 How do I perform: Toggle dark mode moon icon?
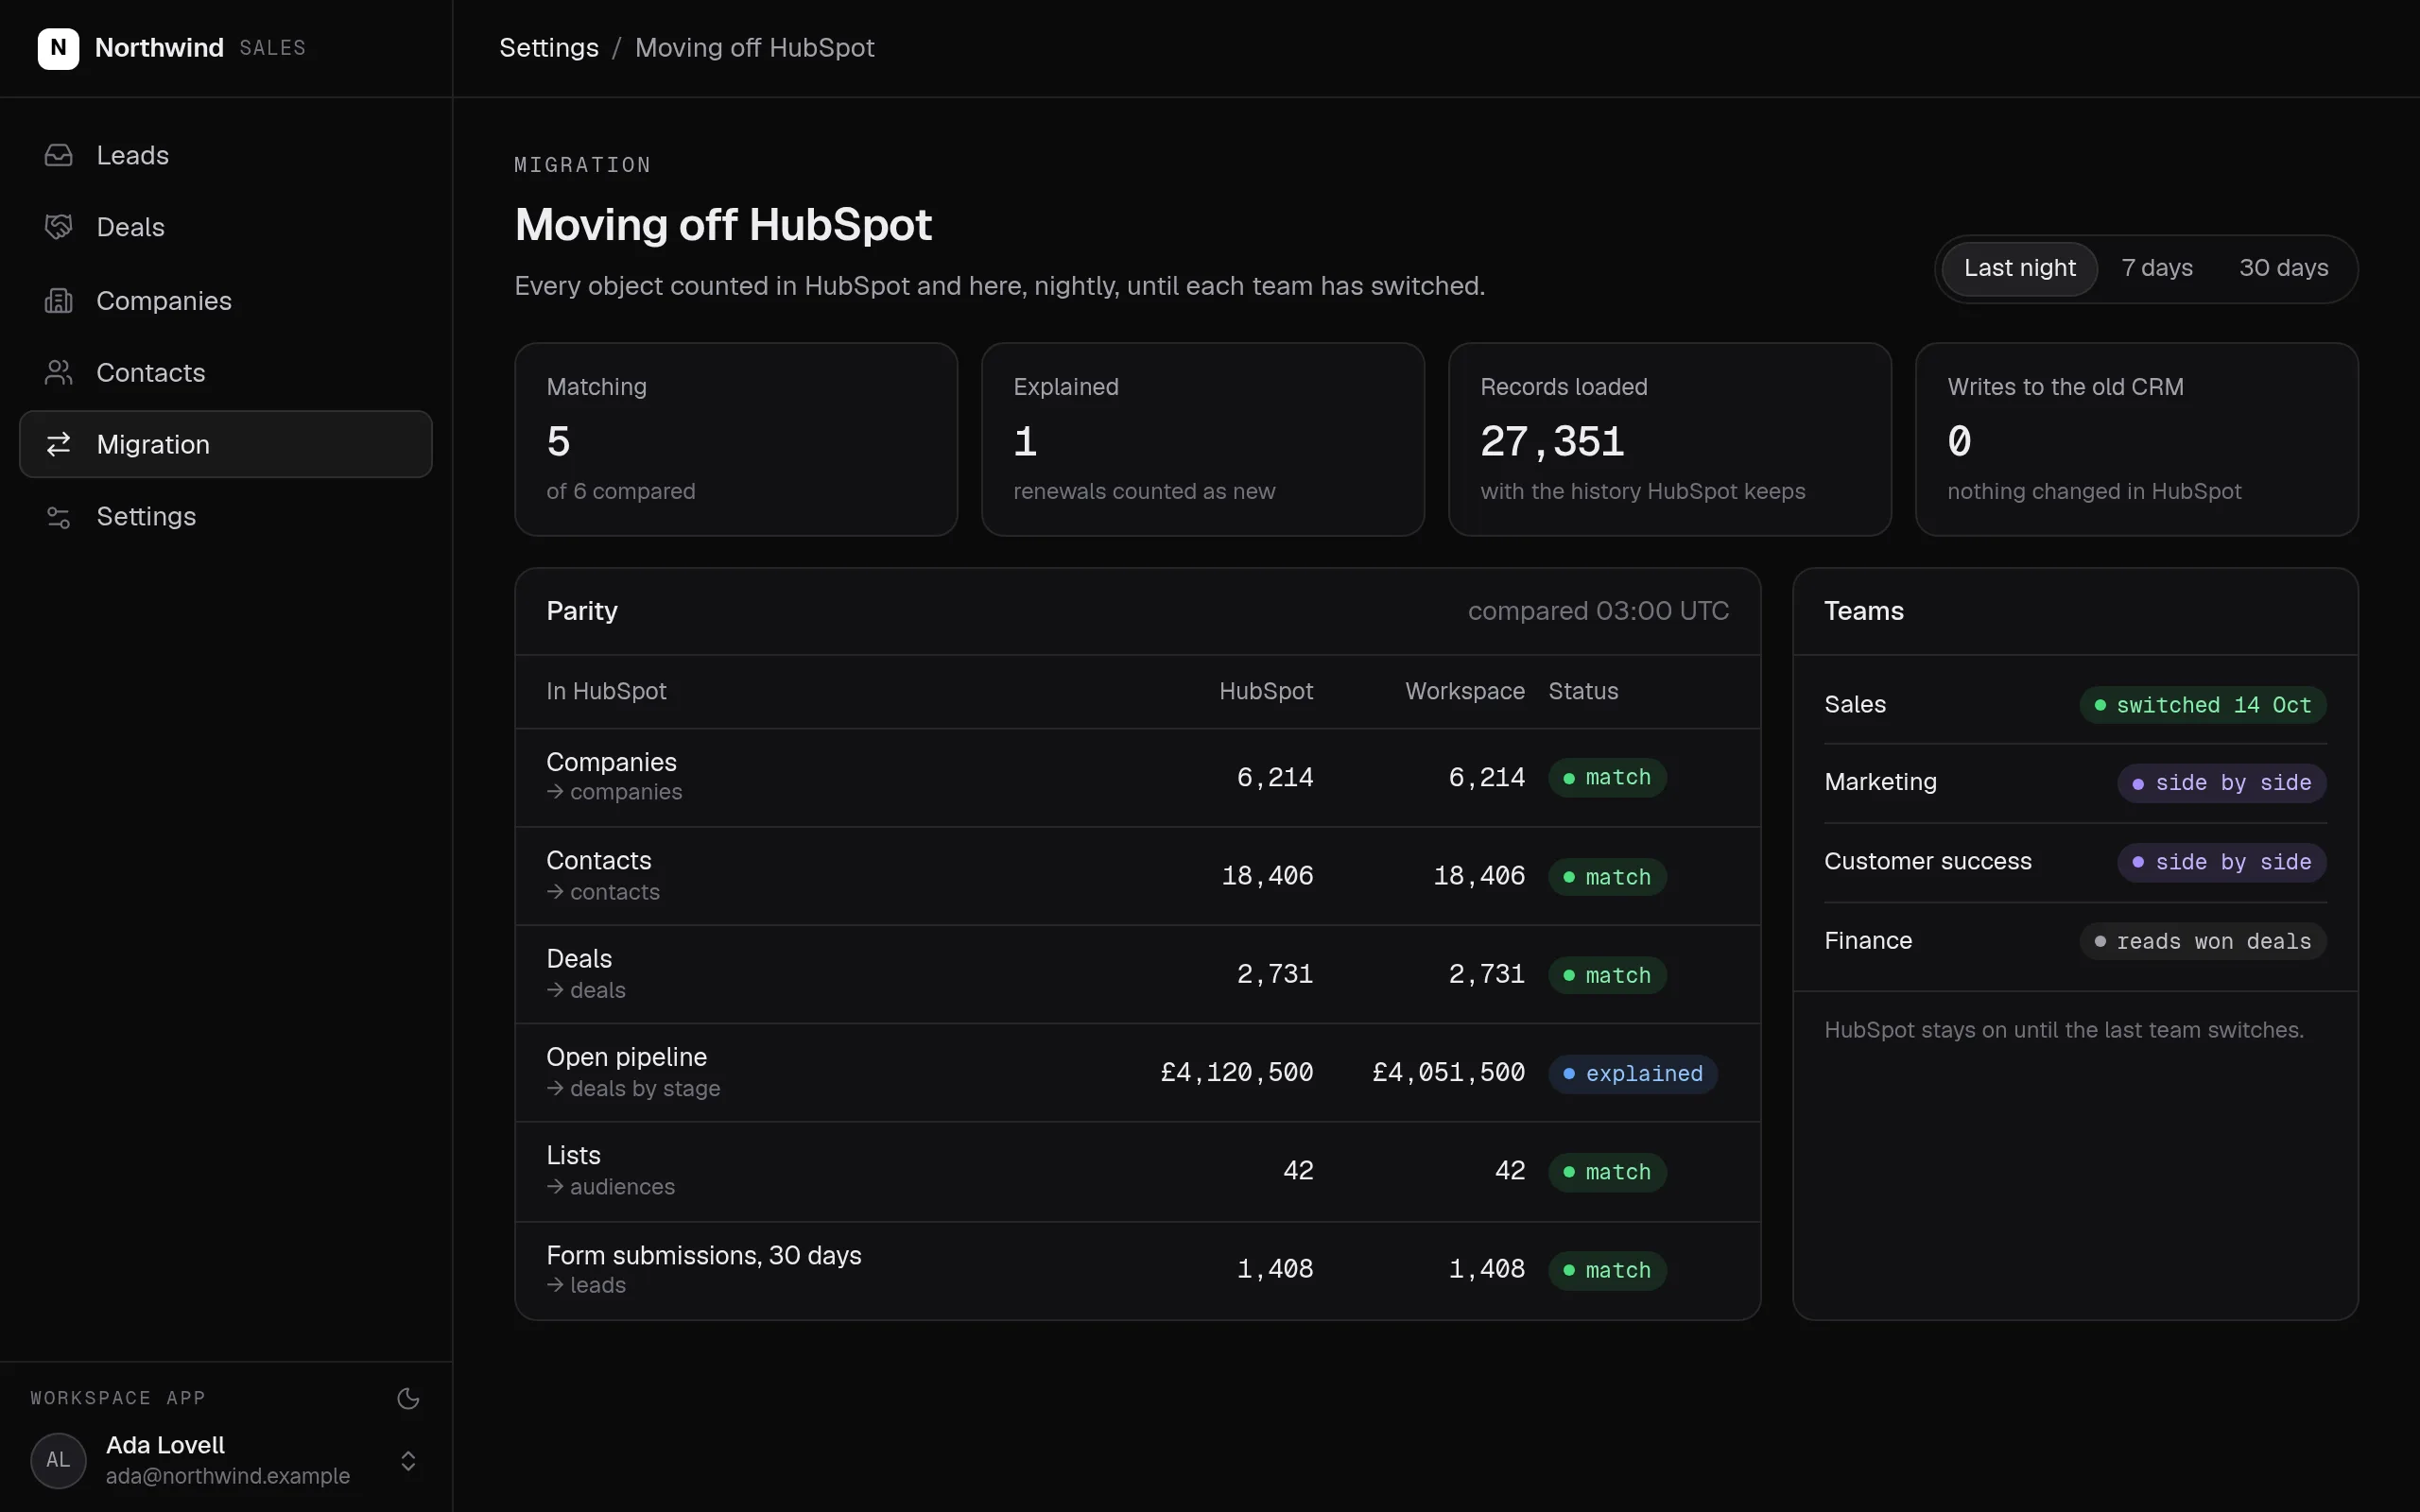click(408, 1398)
